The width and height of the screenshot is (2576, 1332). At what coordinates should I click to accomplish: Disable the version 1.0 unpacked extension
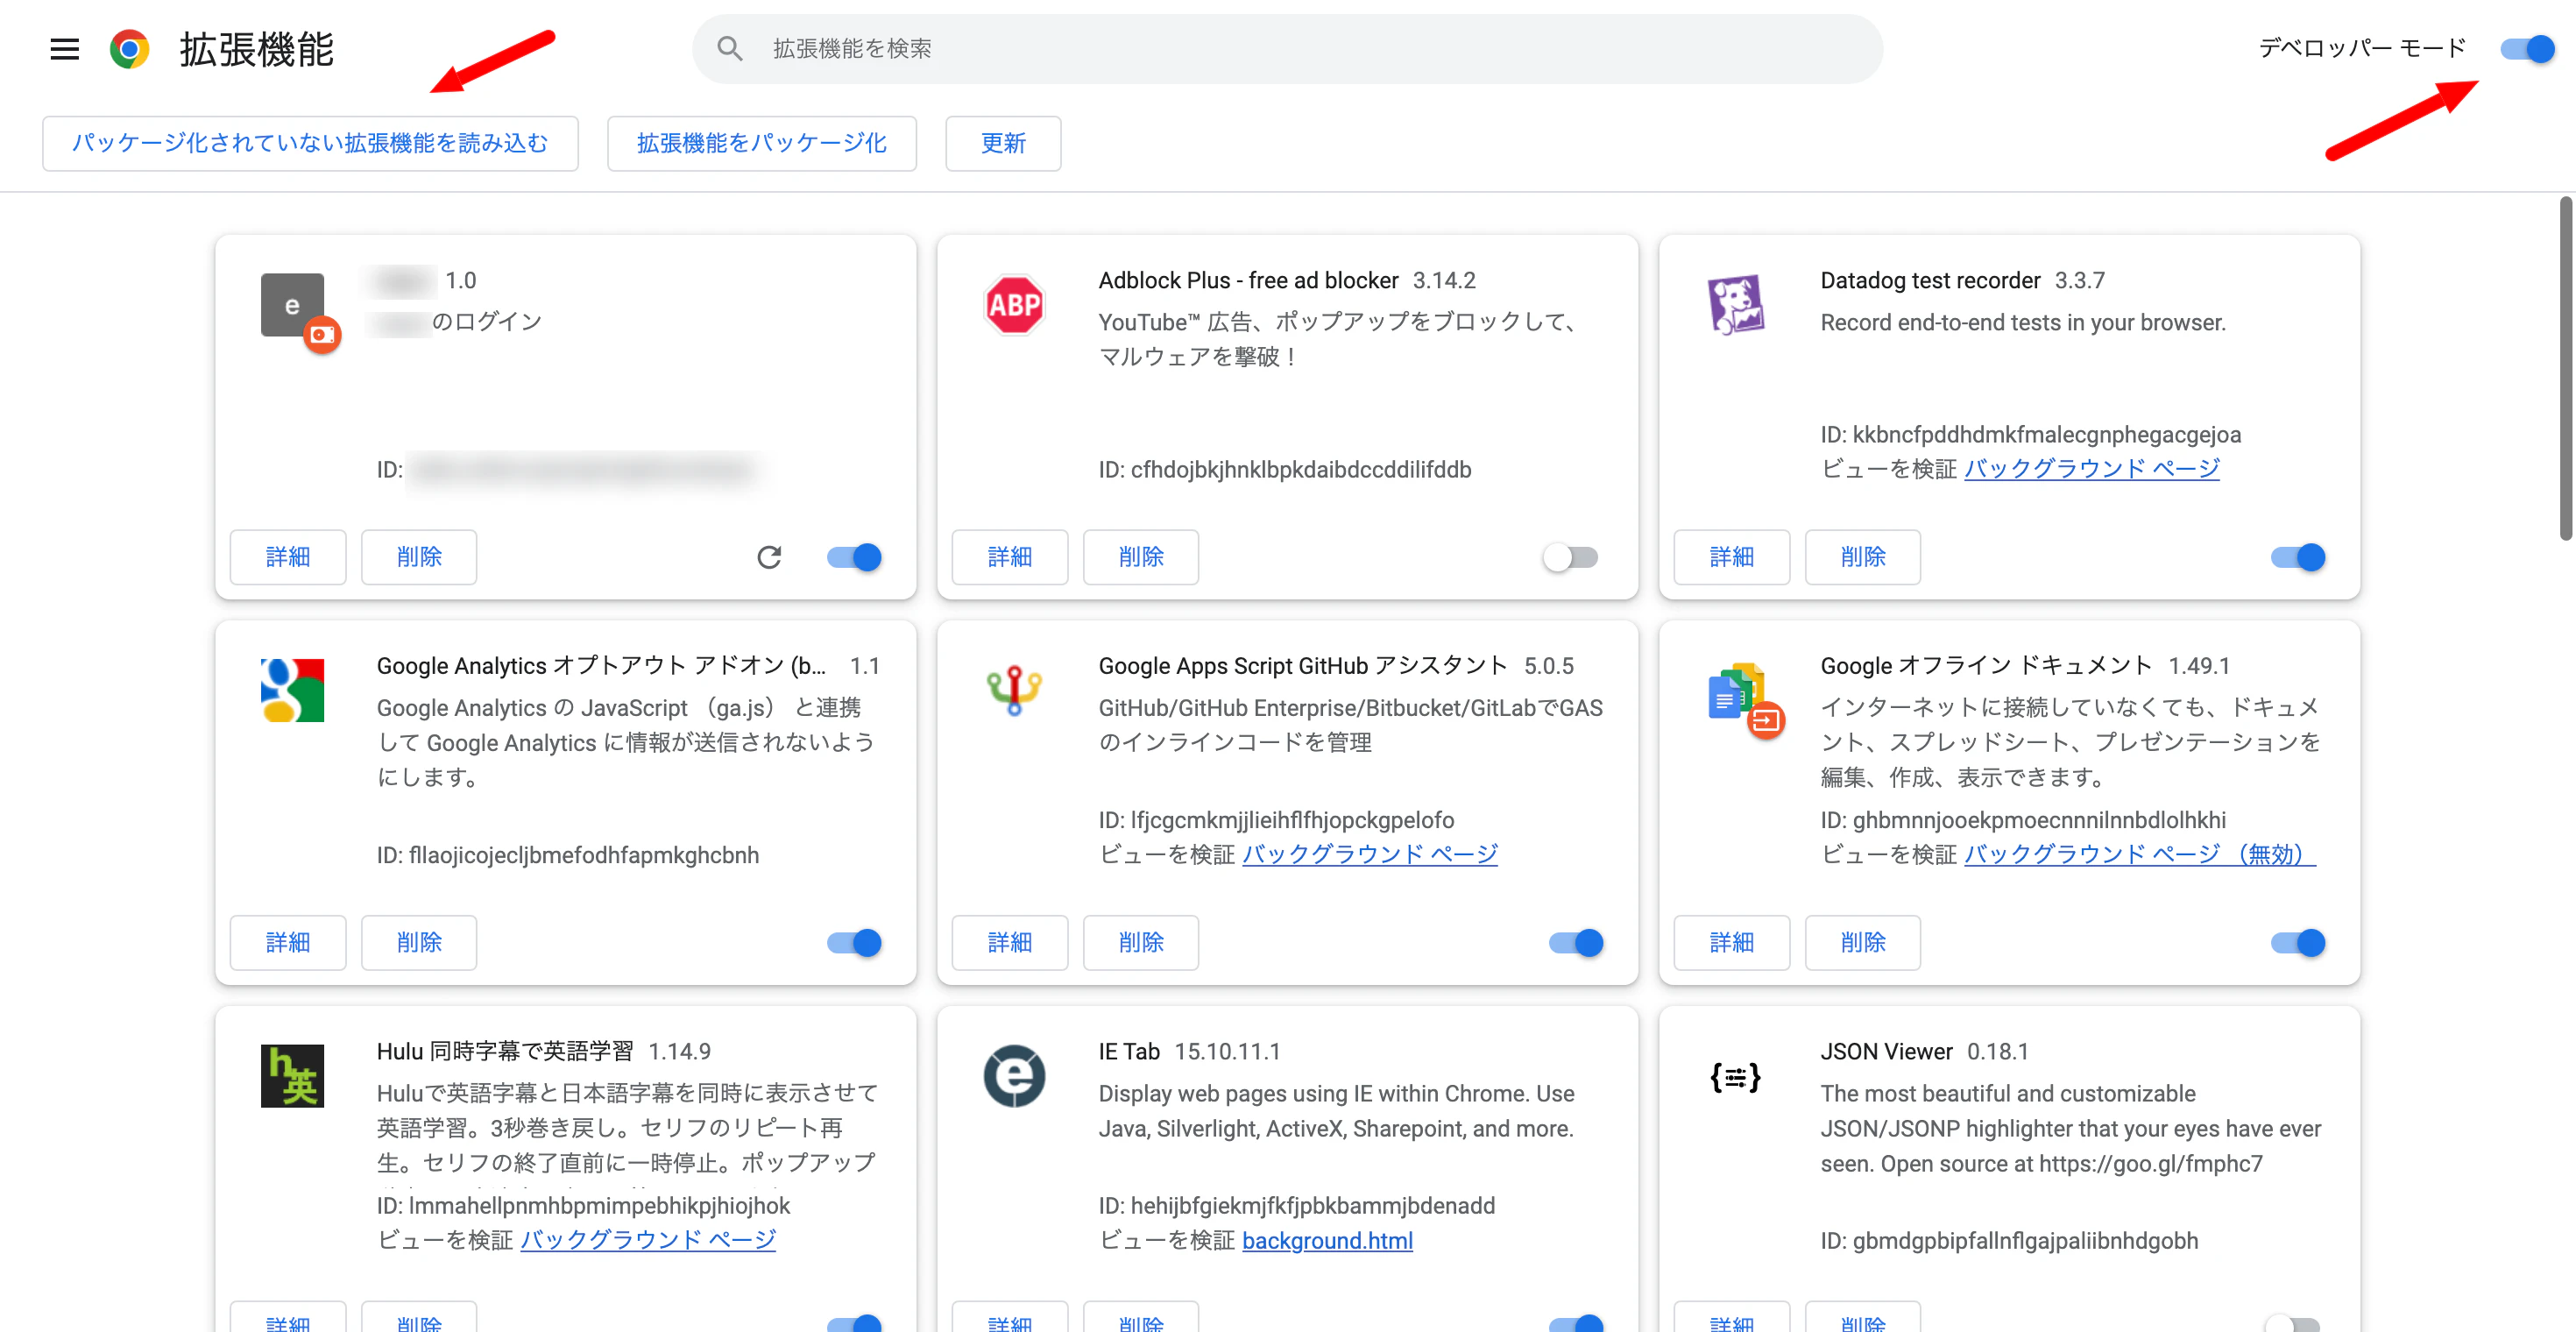[854, 557]
